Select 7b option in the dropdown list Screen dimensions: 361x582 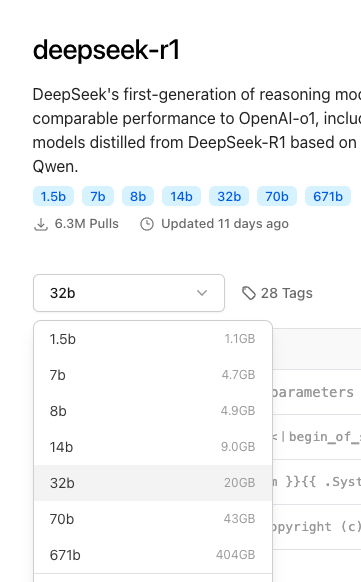[x=153, y=375]
